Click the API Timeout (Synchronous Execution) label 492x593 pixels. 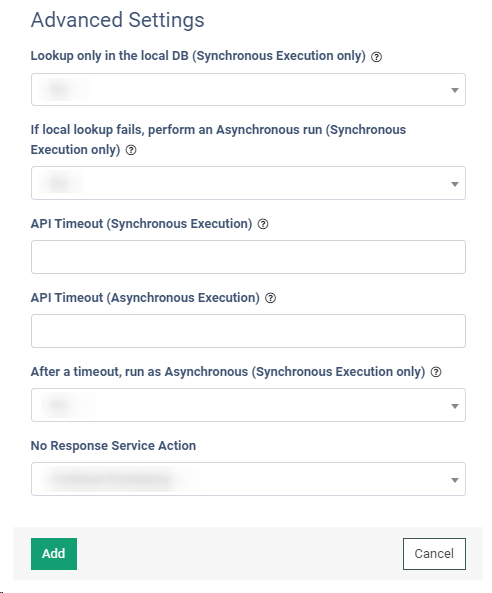tap(141, 224)
